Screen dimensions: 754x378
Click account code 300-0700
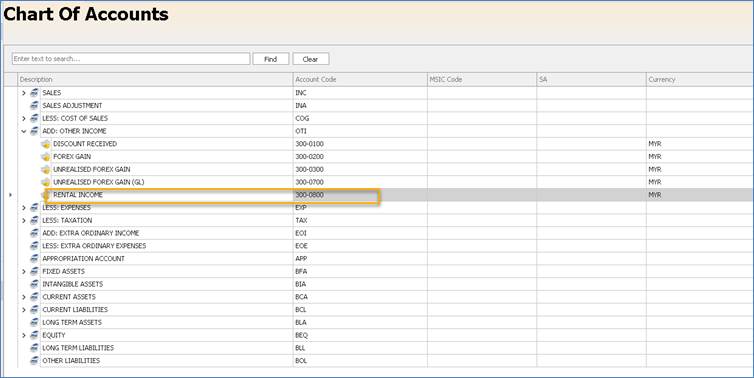309,182
